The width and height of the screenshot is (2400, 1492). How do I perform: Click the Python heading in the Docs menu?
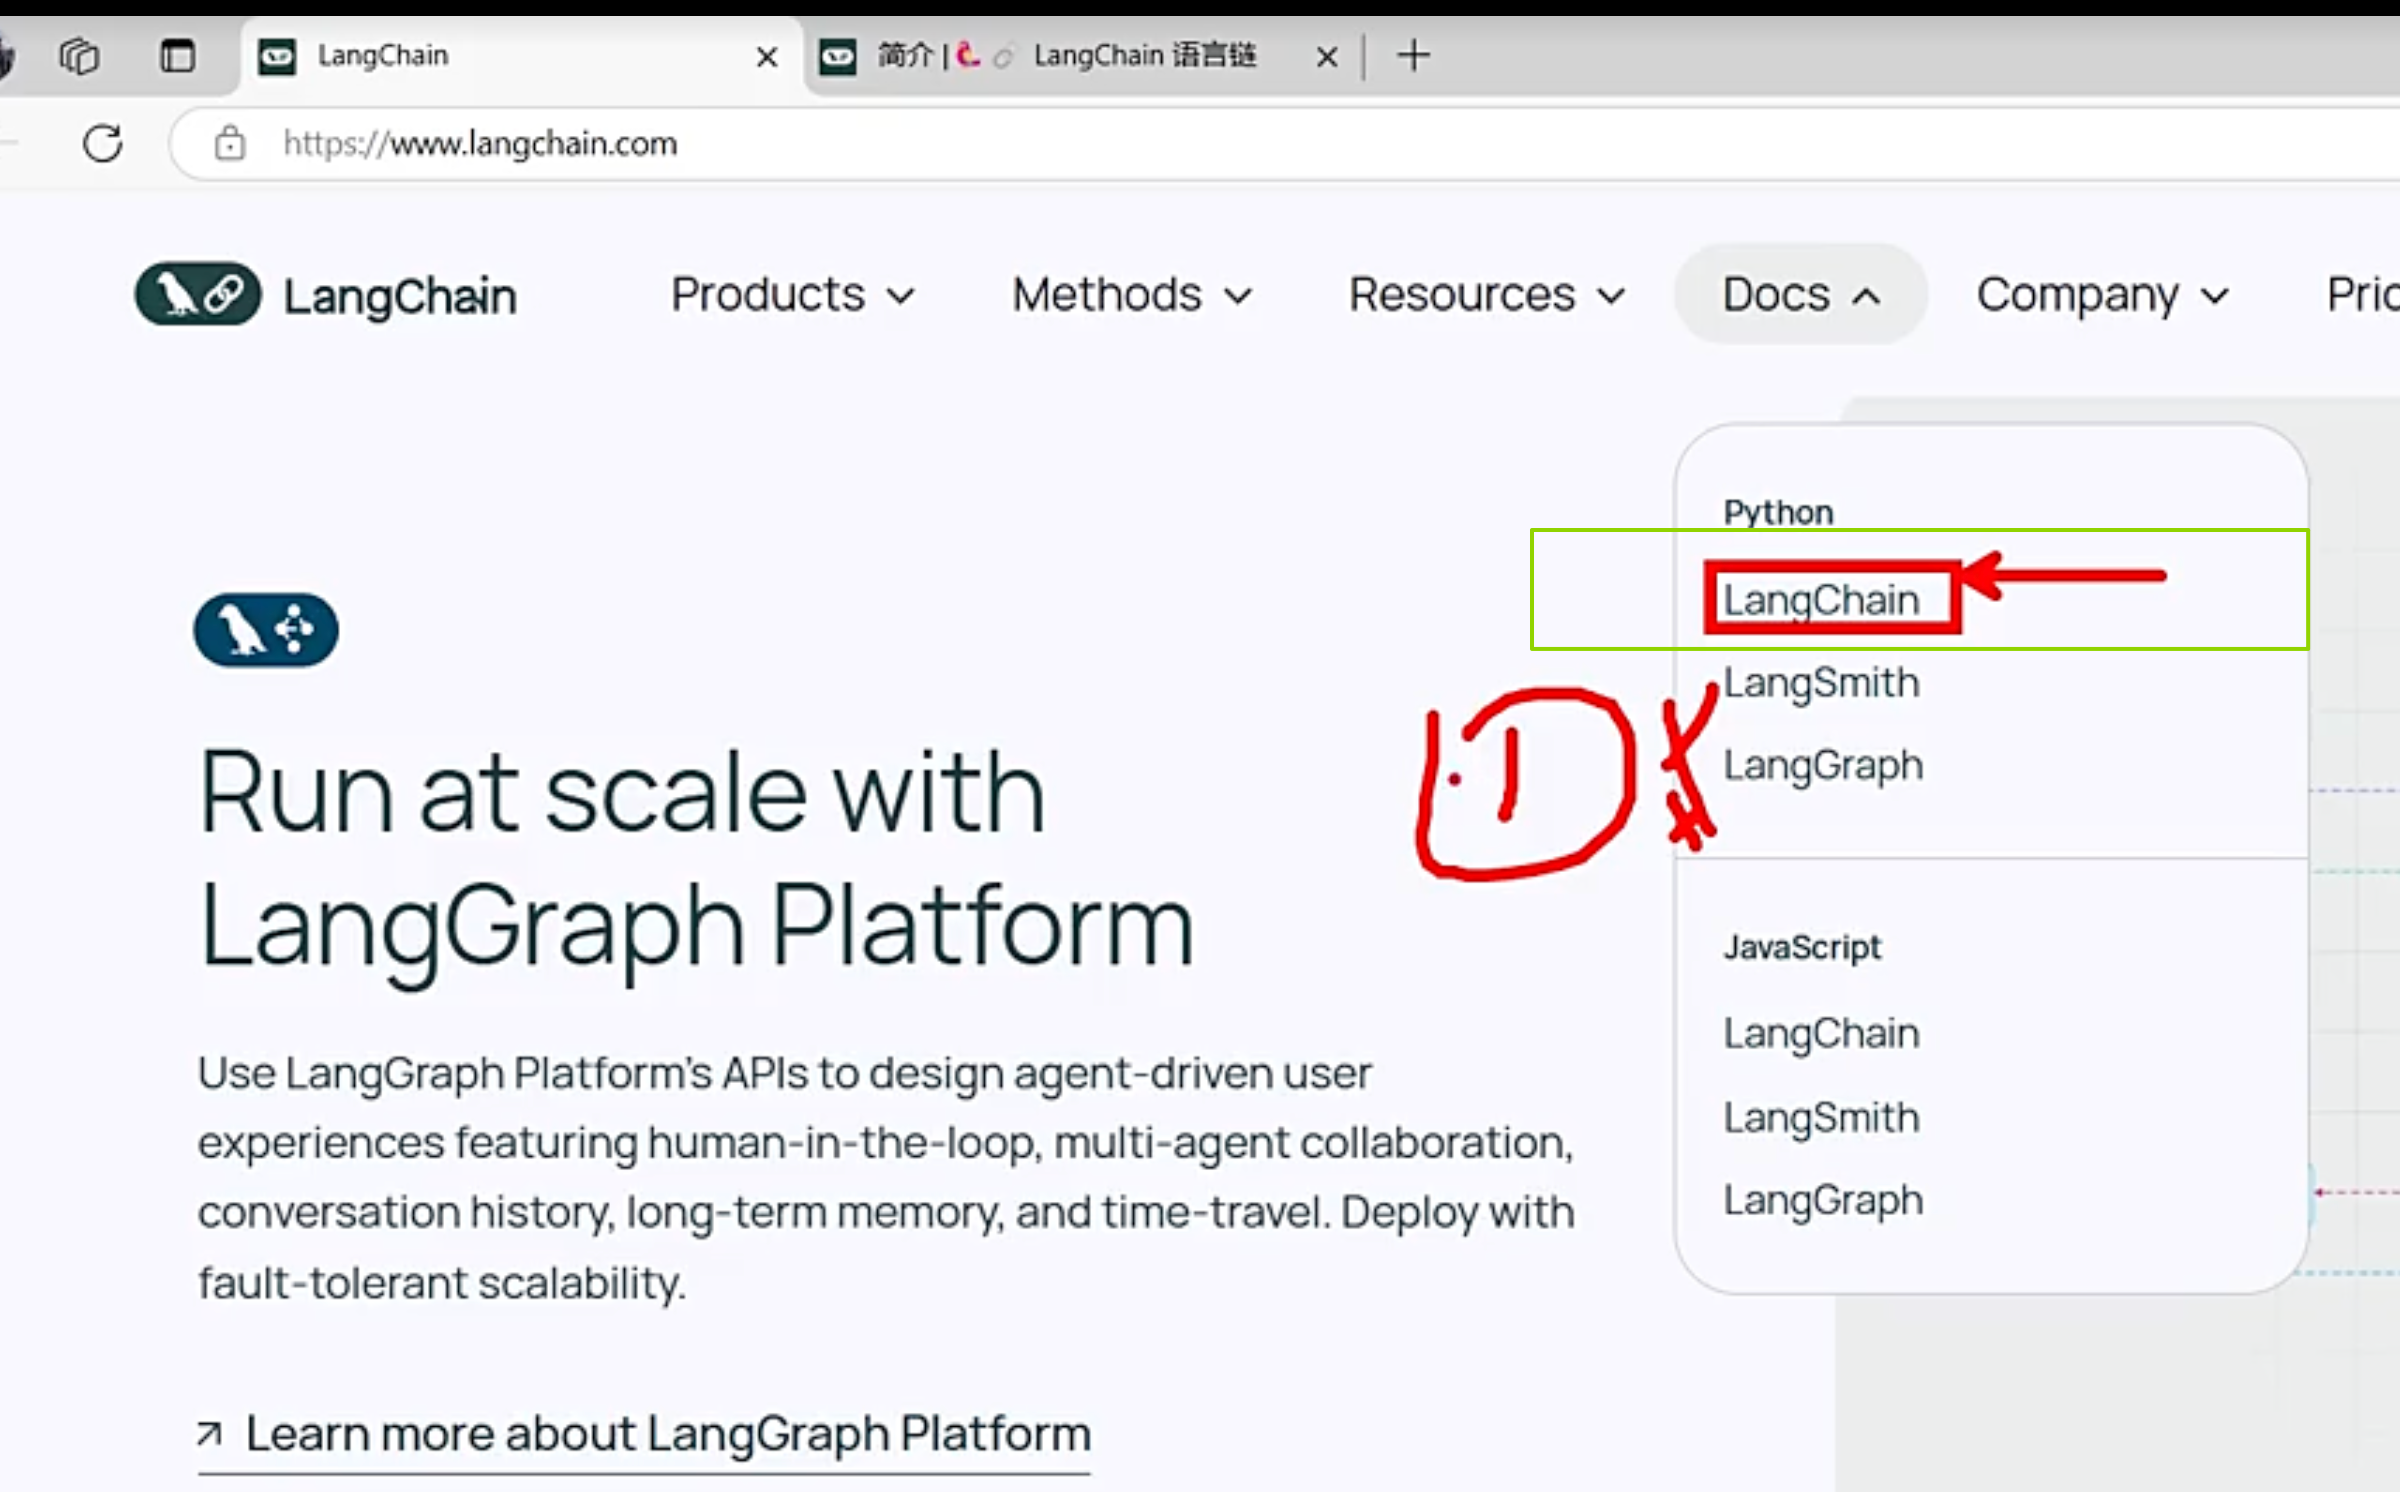[x=1778, y=513]
